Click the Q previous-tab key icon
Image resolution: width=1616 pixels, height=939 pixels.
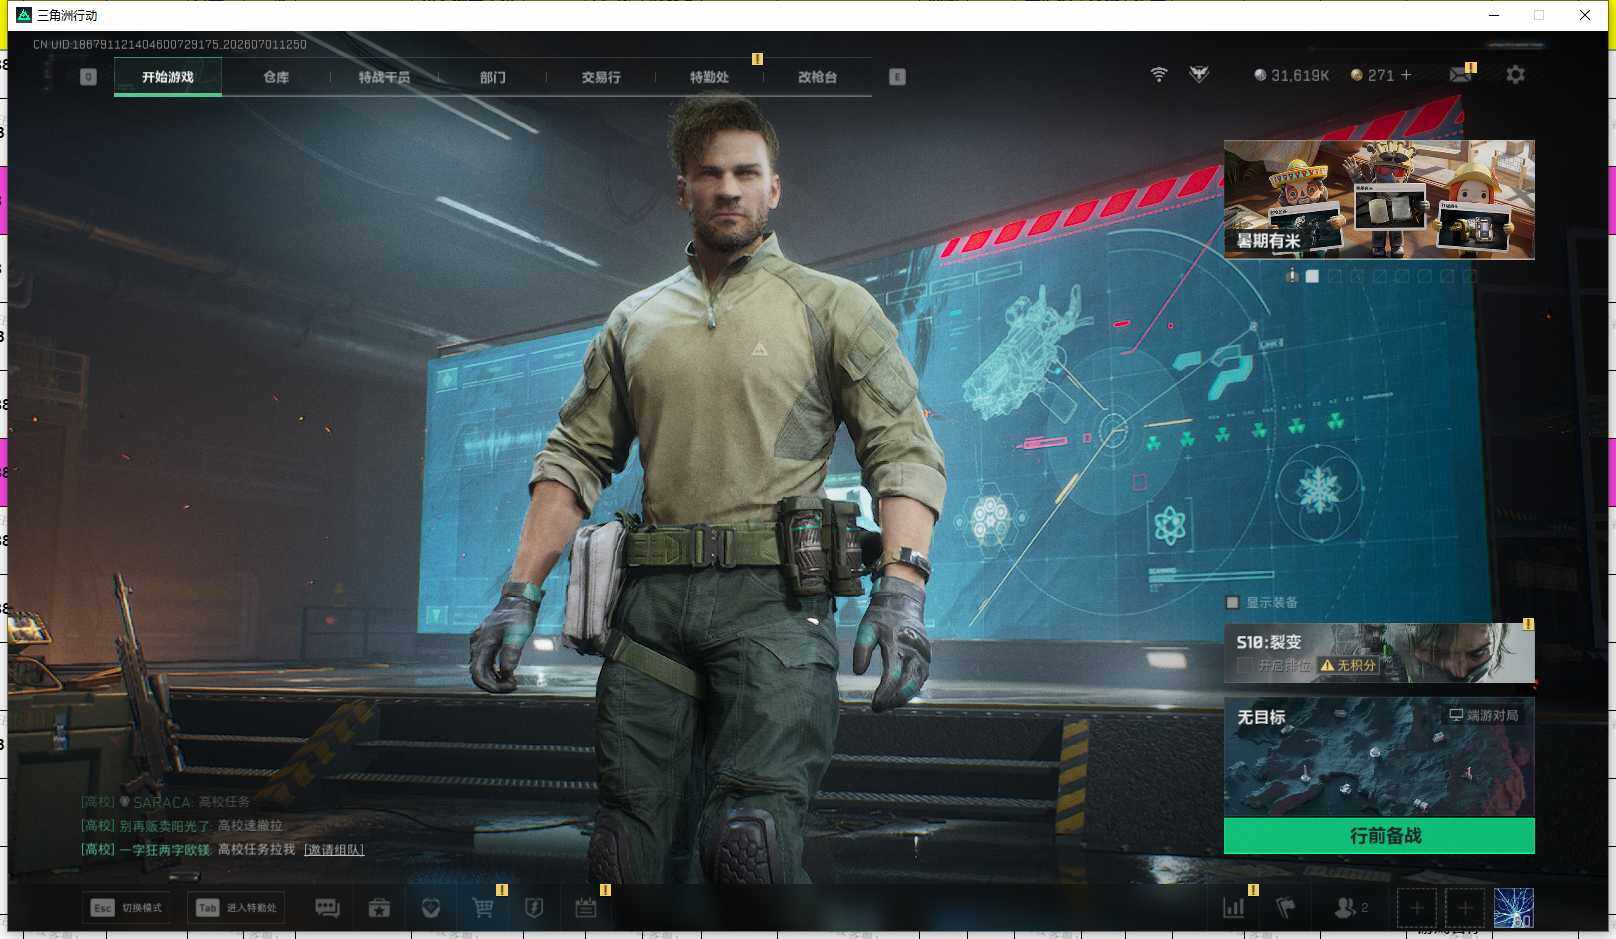click(x=88, y=77)
